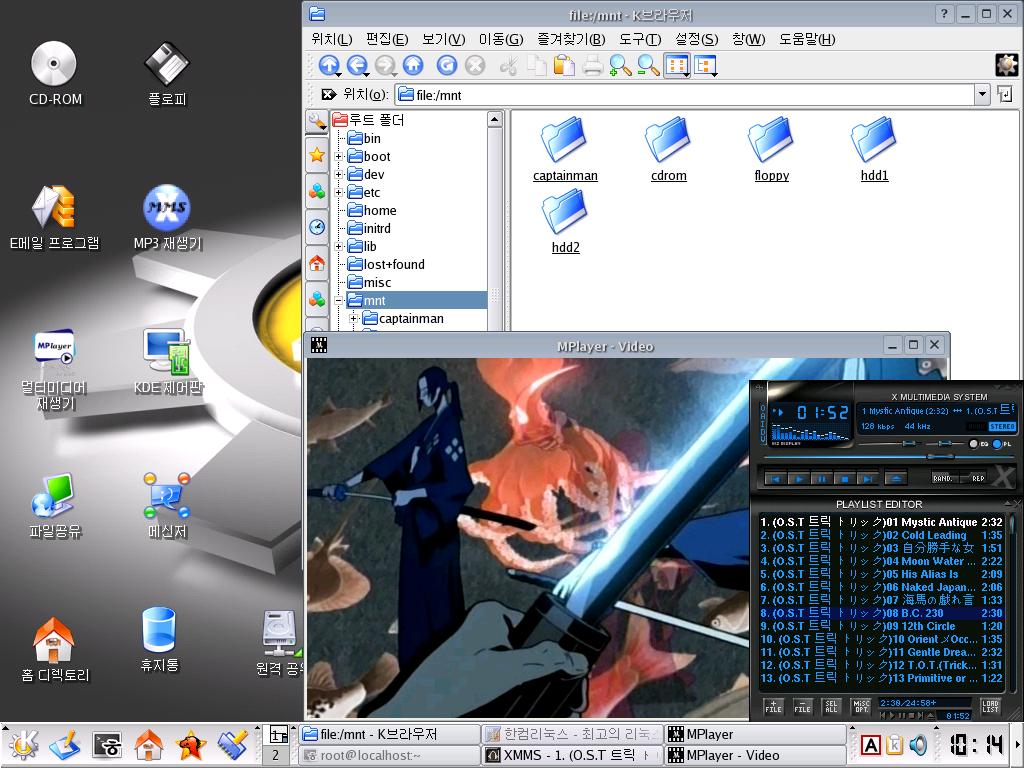
Task: Click the Print icon in Konqueror toolbar
Action: click(592, 65)
